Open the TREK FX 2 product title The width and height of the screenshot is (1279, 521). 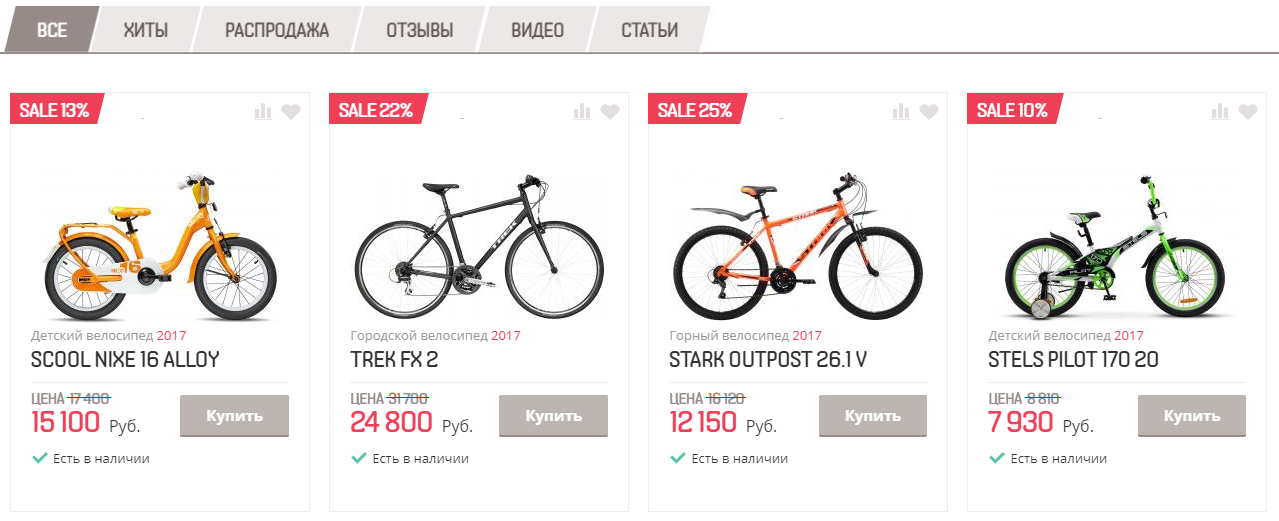(394, 359)
